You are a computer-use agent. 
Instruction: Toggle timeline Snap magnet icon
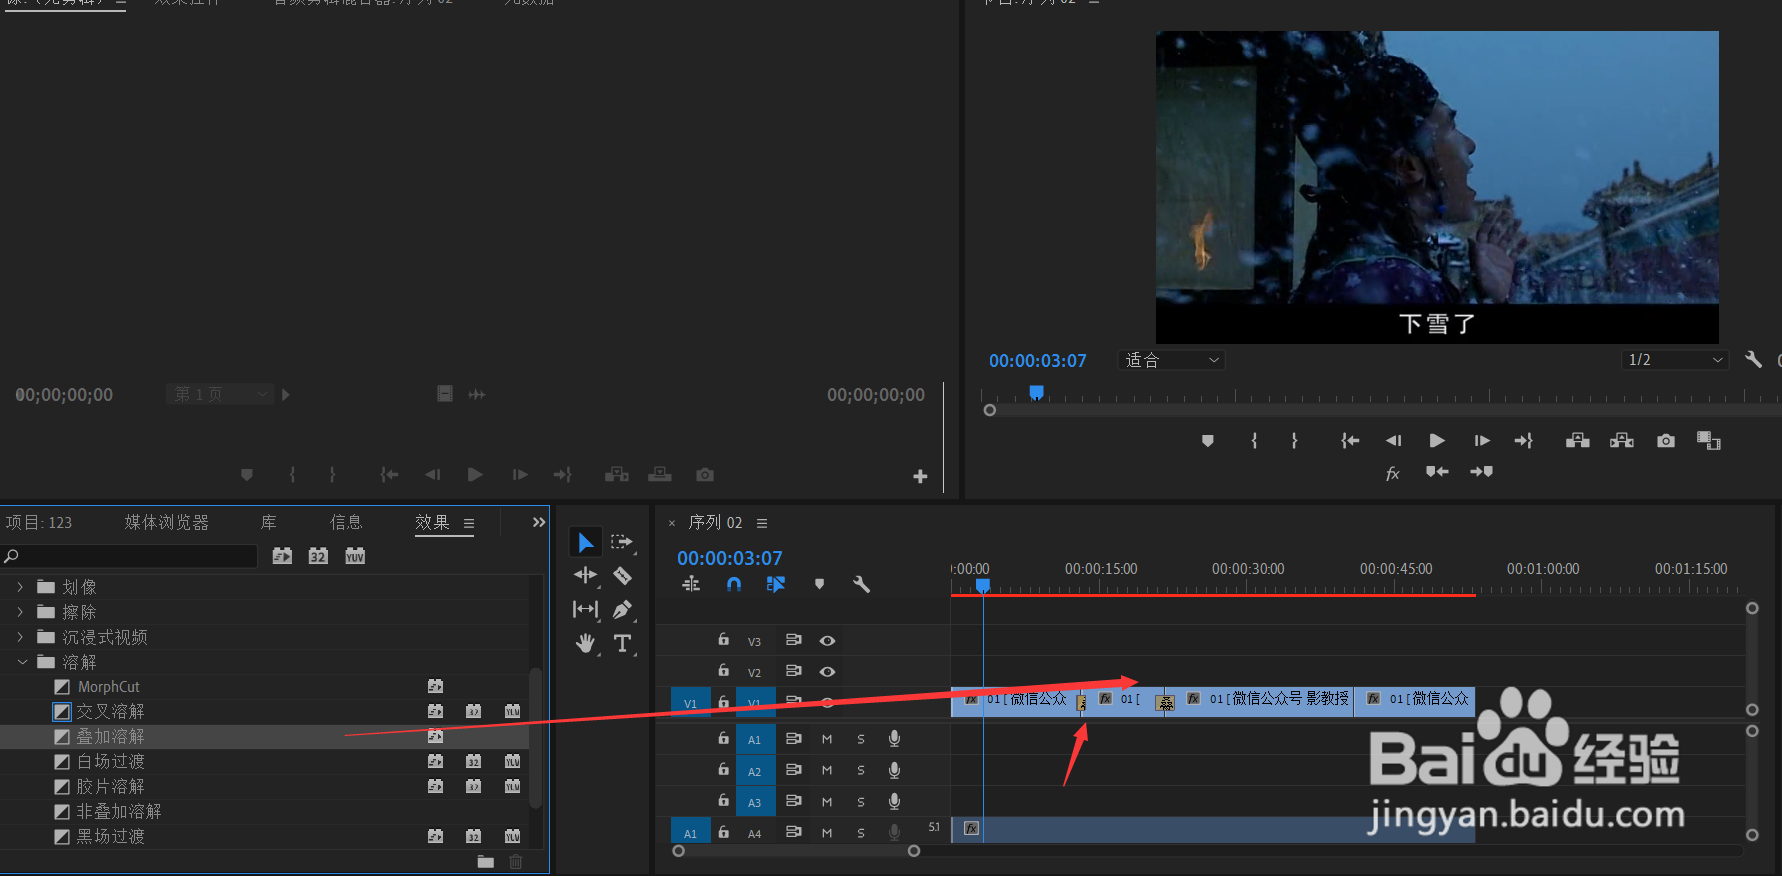click(734, 584)
